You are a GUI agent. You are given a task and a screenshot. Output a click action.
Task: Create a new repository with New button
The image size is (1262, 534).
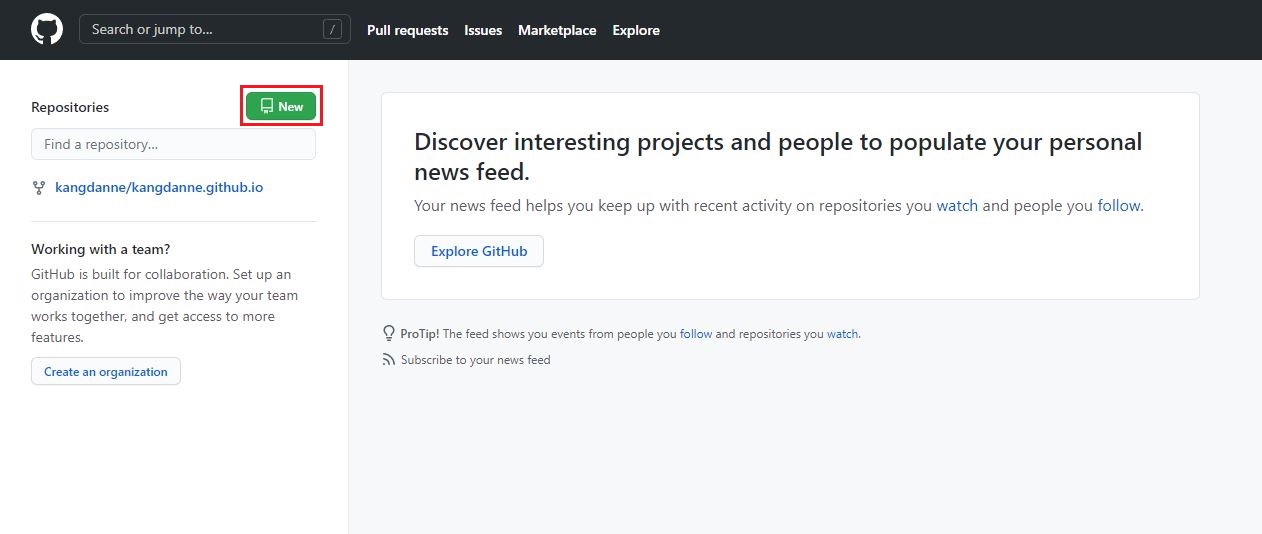coord(281,106)
